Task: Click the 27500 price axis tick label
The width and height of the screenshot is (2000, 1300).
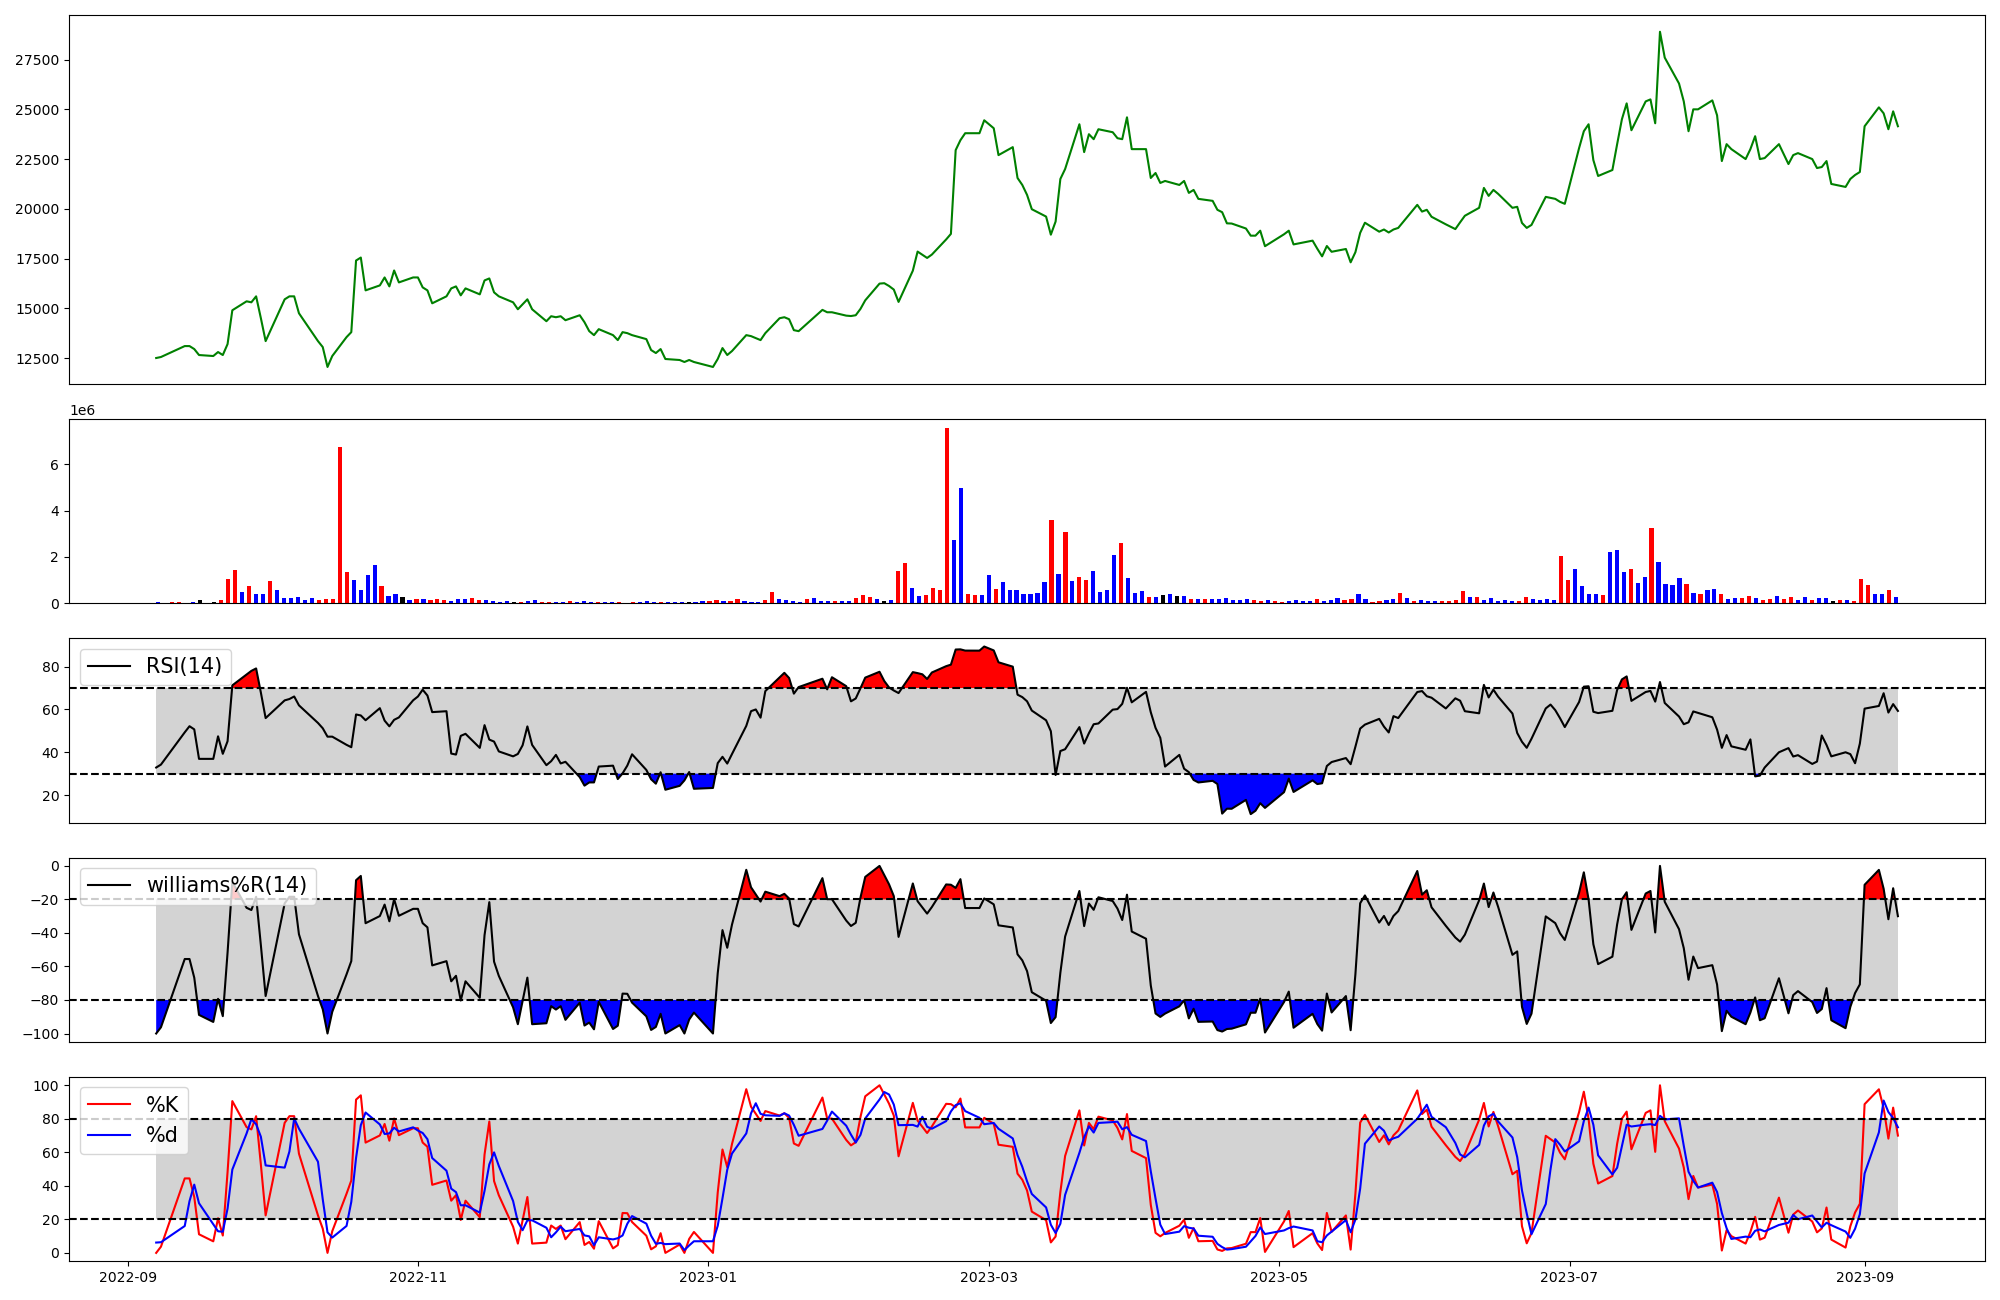Action: click(37, 60)
